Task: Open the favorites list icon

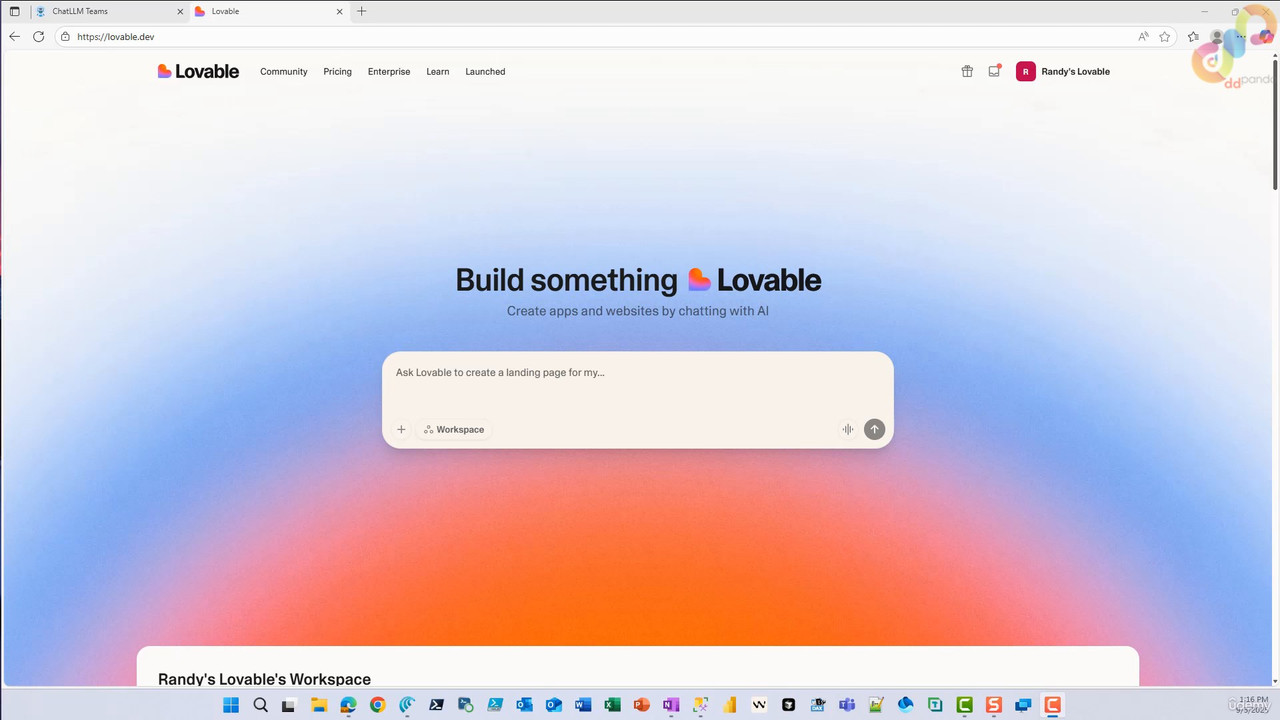Action: point(1193,36)
